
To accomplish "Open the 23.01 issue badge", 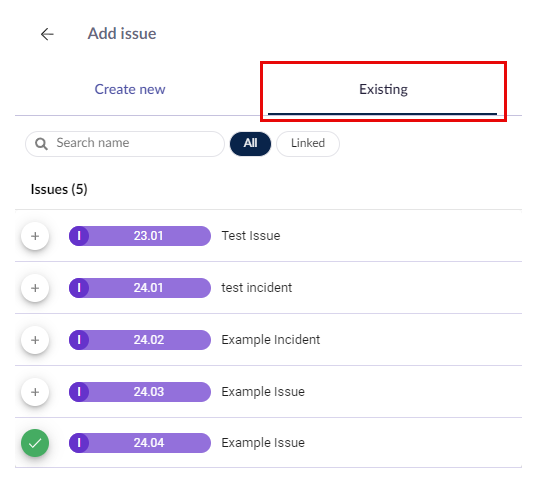I will point(140,236).
